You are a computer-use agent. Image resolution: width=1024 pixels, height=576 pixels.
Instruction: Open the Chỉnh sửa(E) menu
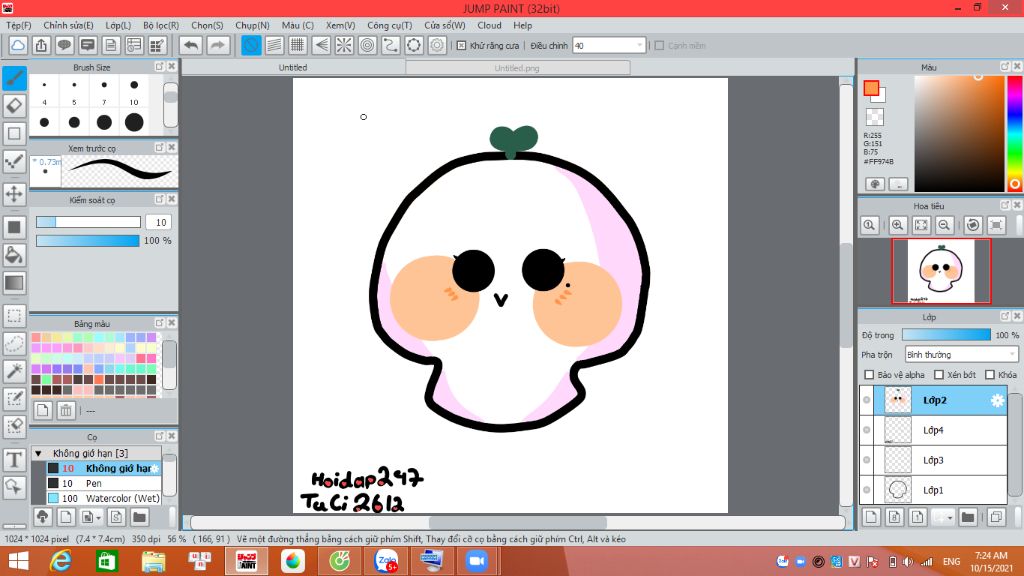[69, 25]
